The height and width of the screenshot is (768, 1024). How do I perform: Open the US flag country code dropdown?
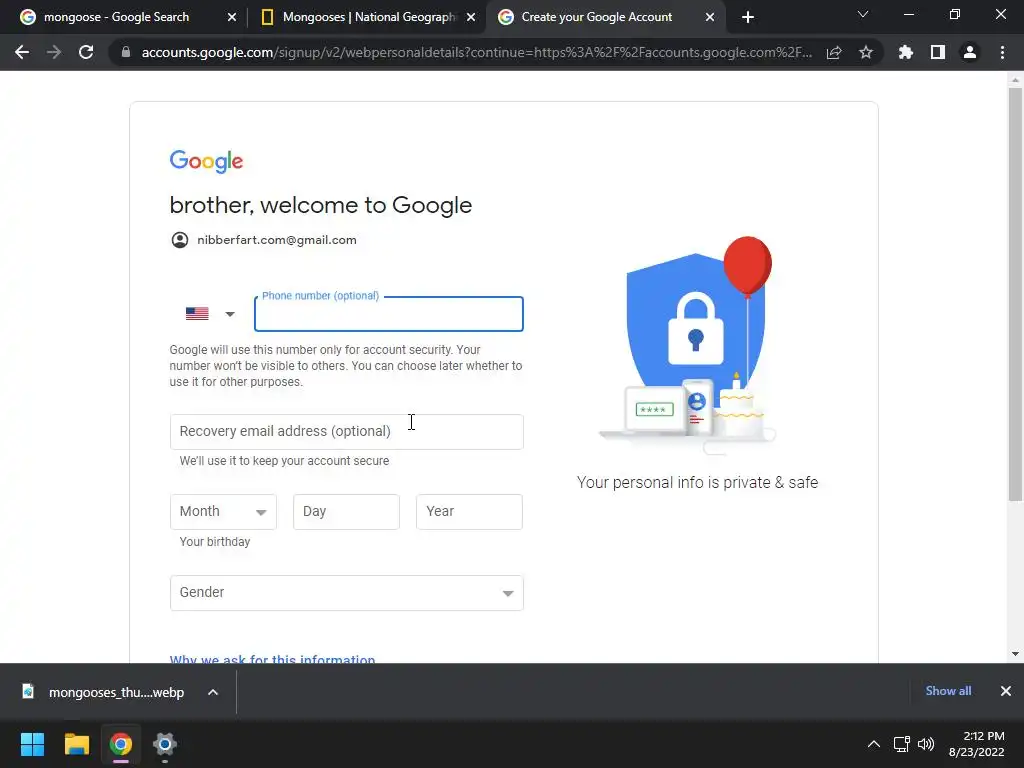(x=209, y=314)
